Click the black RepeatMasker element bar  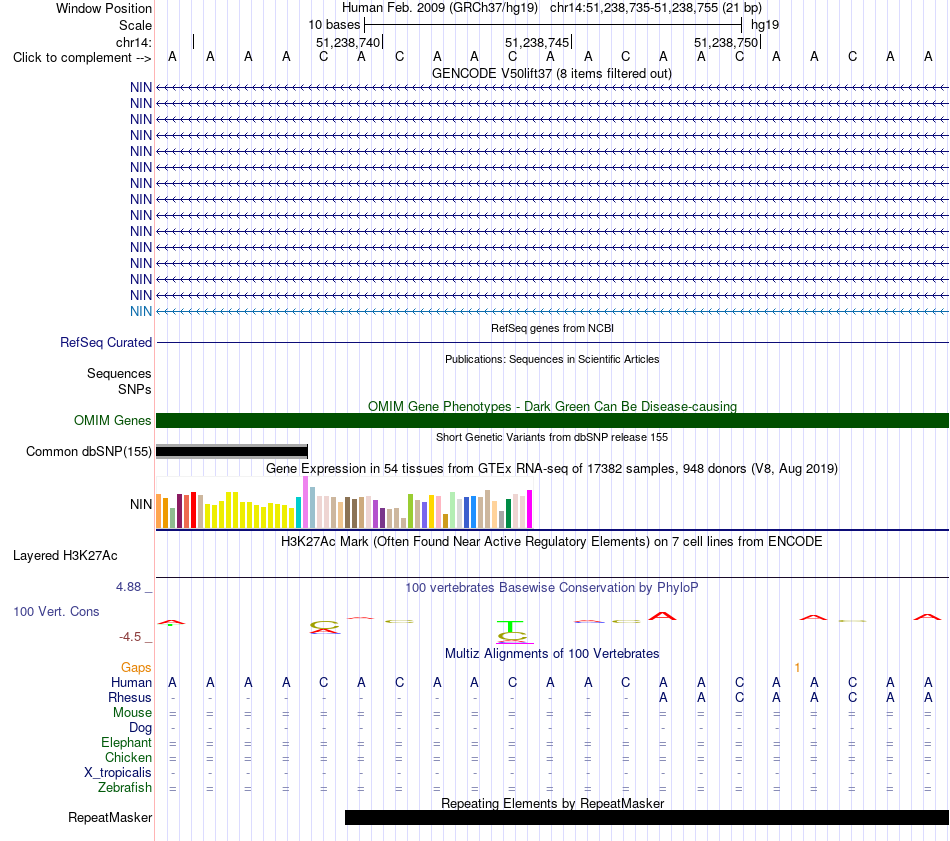[x=647, y=817]
